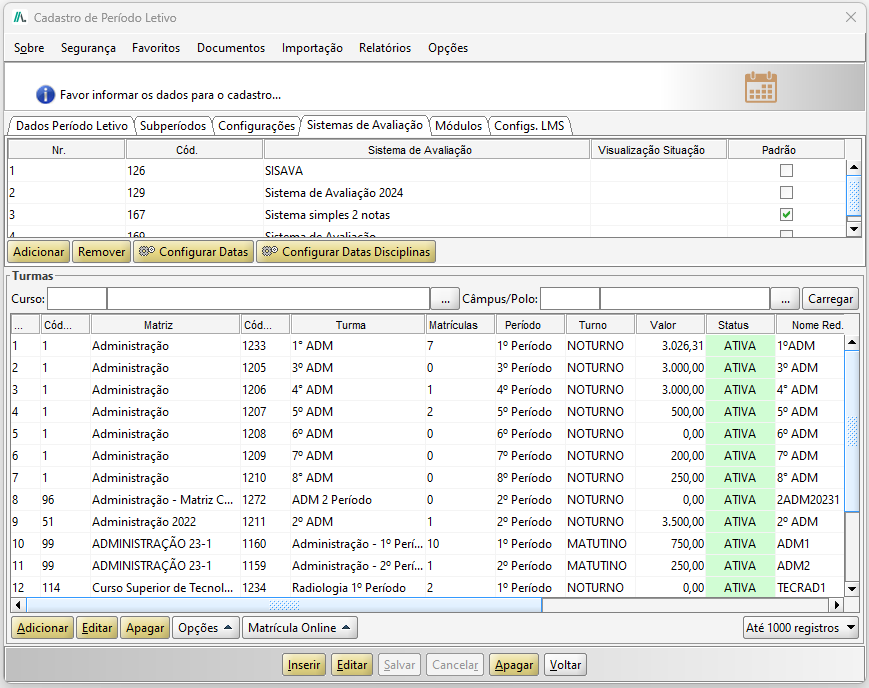The image size is (869, 688).
Task: Click the calendar icon in the header
Action: pos(760,88)
